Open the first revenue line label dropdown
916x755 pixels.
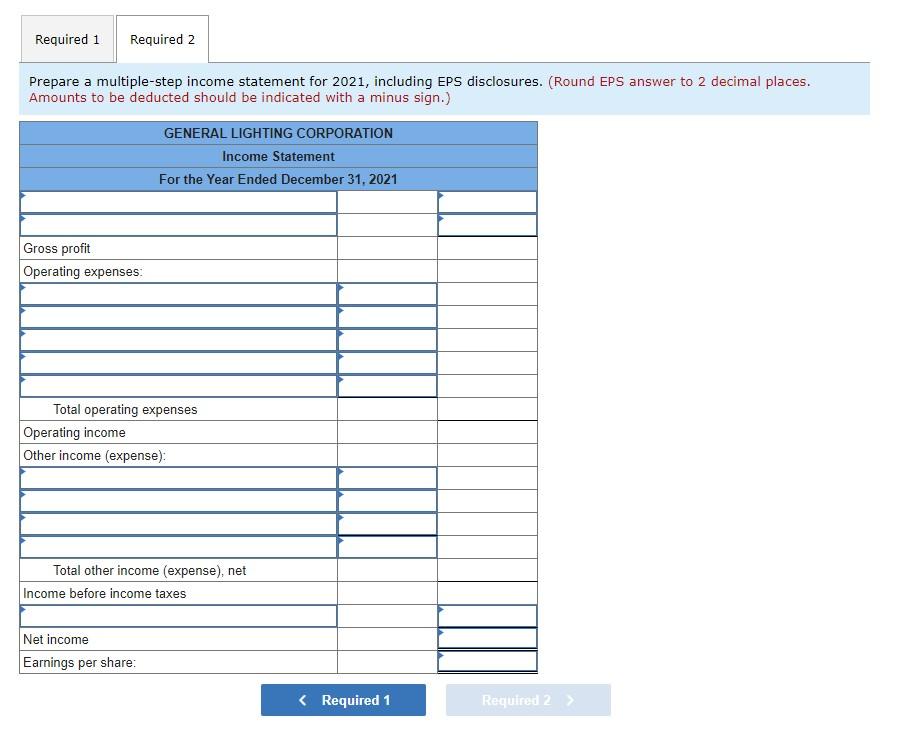(178, 202)
